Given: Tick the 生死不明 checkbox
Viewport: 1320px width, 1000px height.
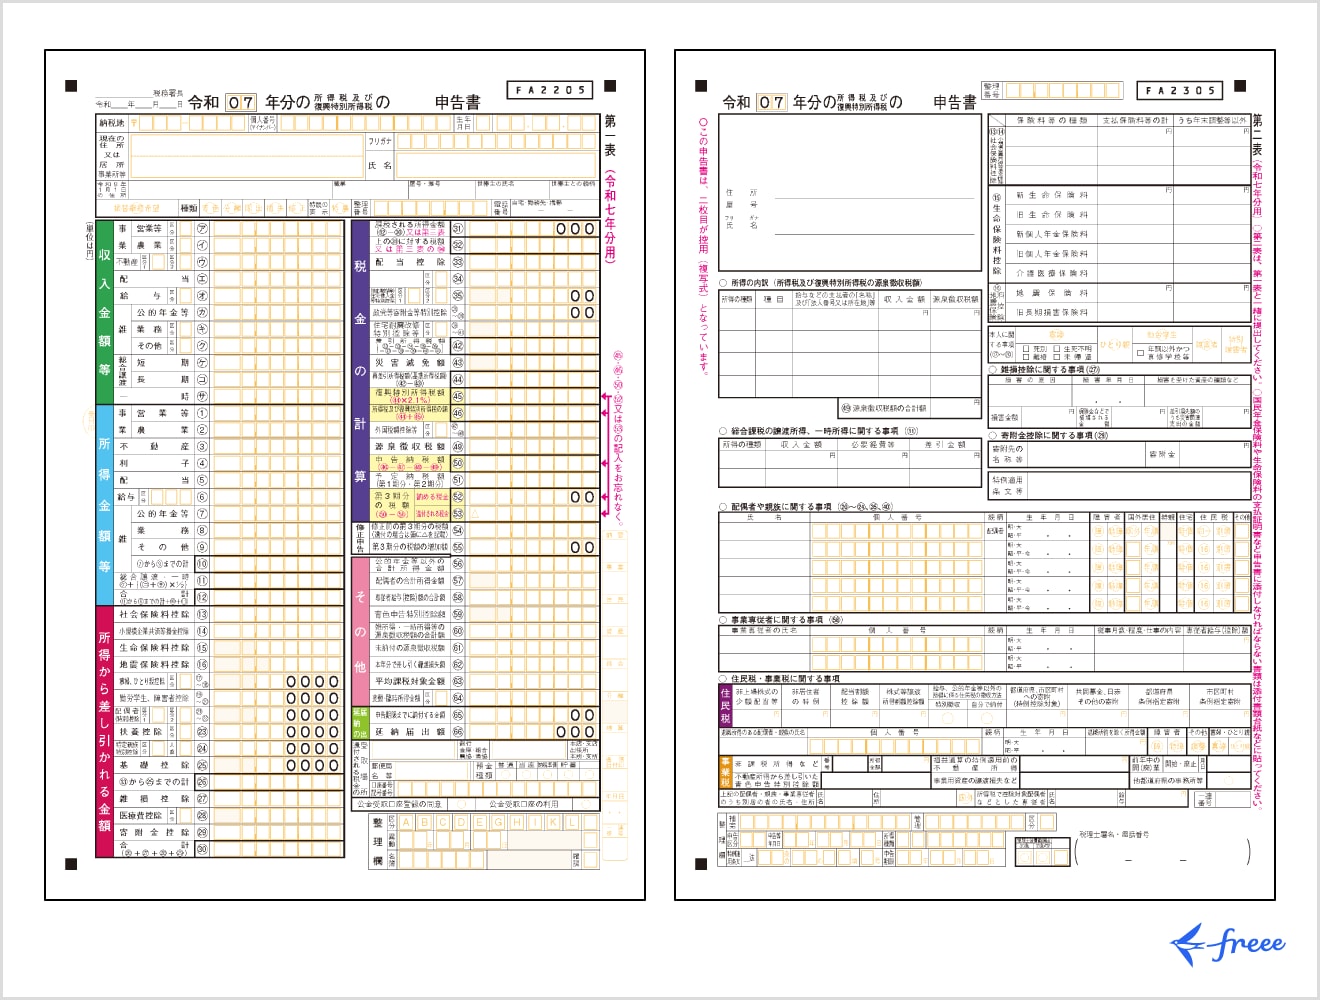Looking at the screenshot, I should click(1055, 349).
